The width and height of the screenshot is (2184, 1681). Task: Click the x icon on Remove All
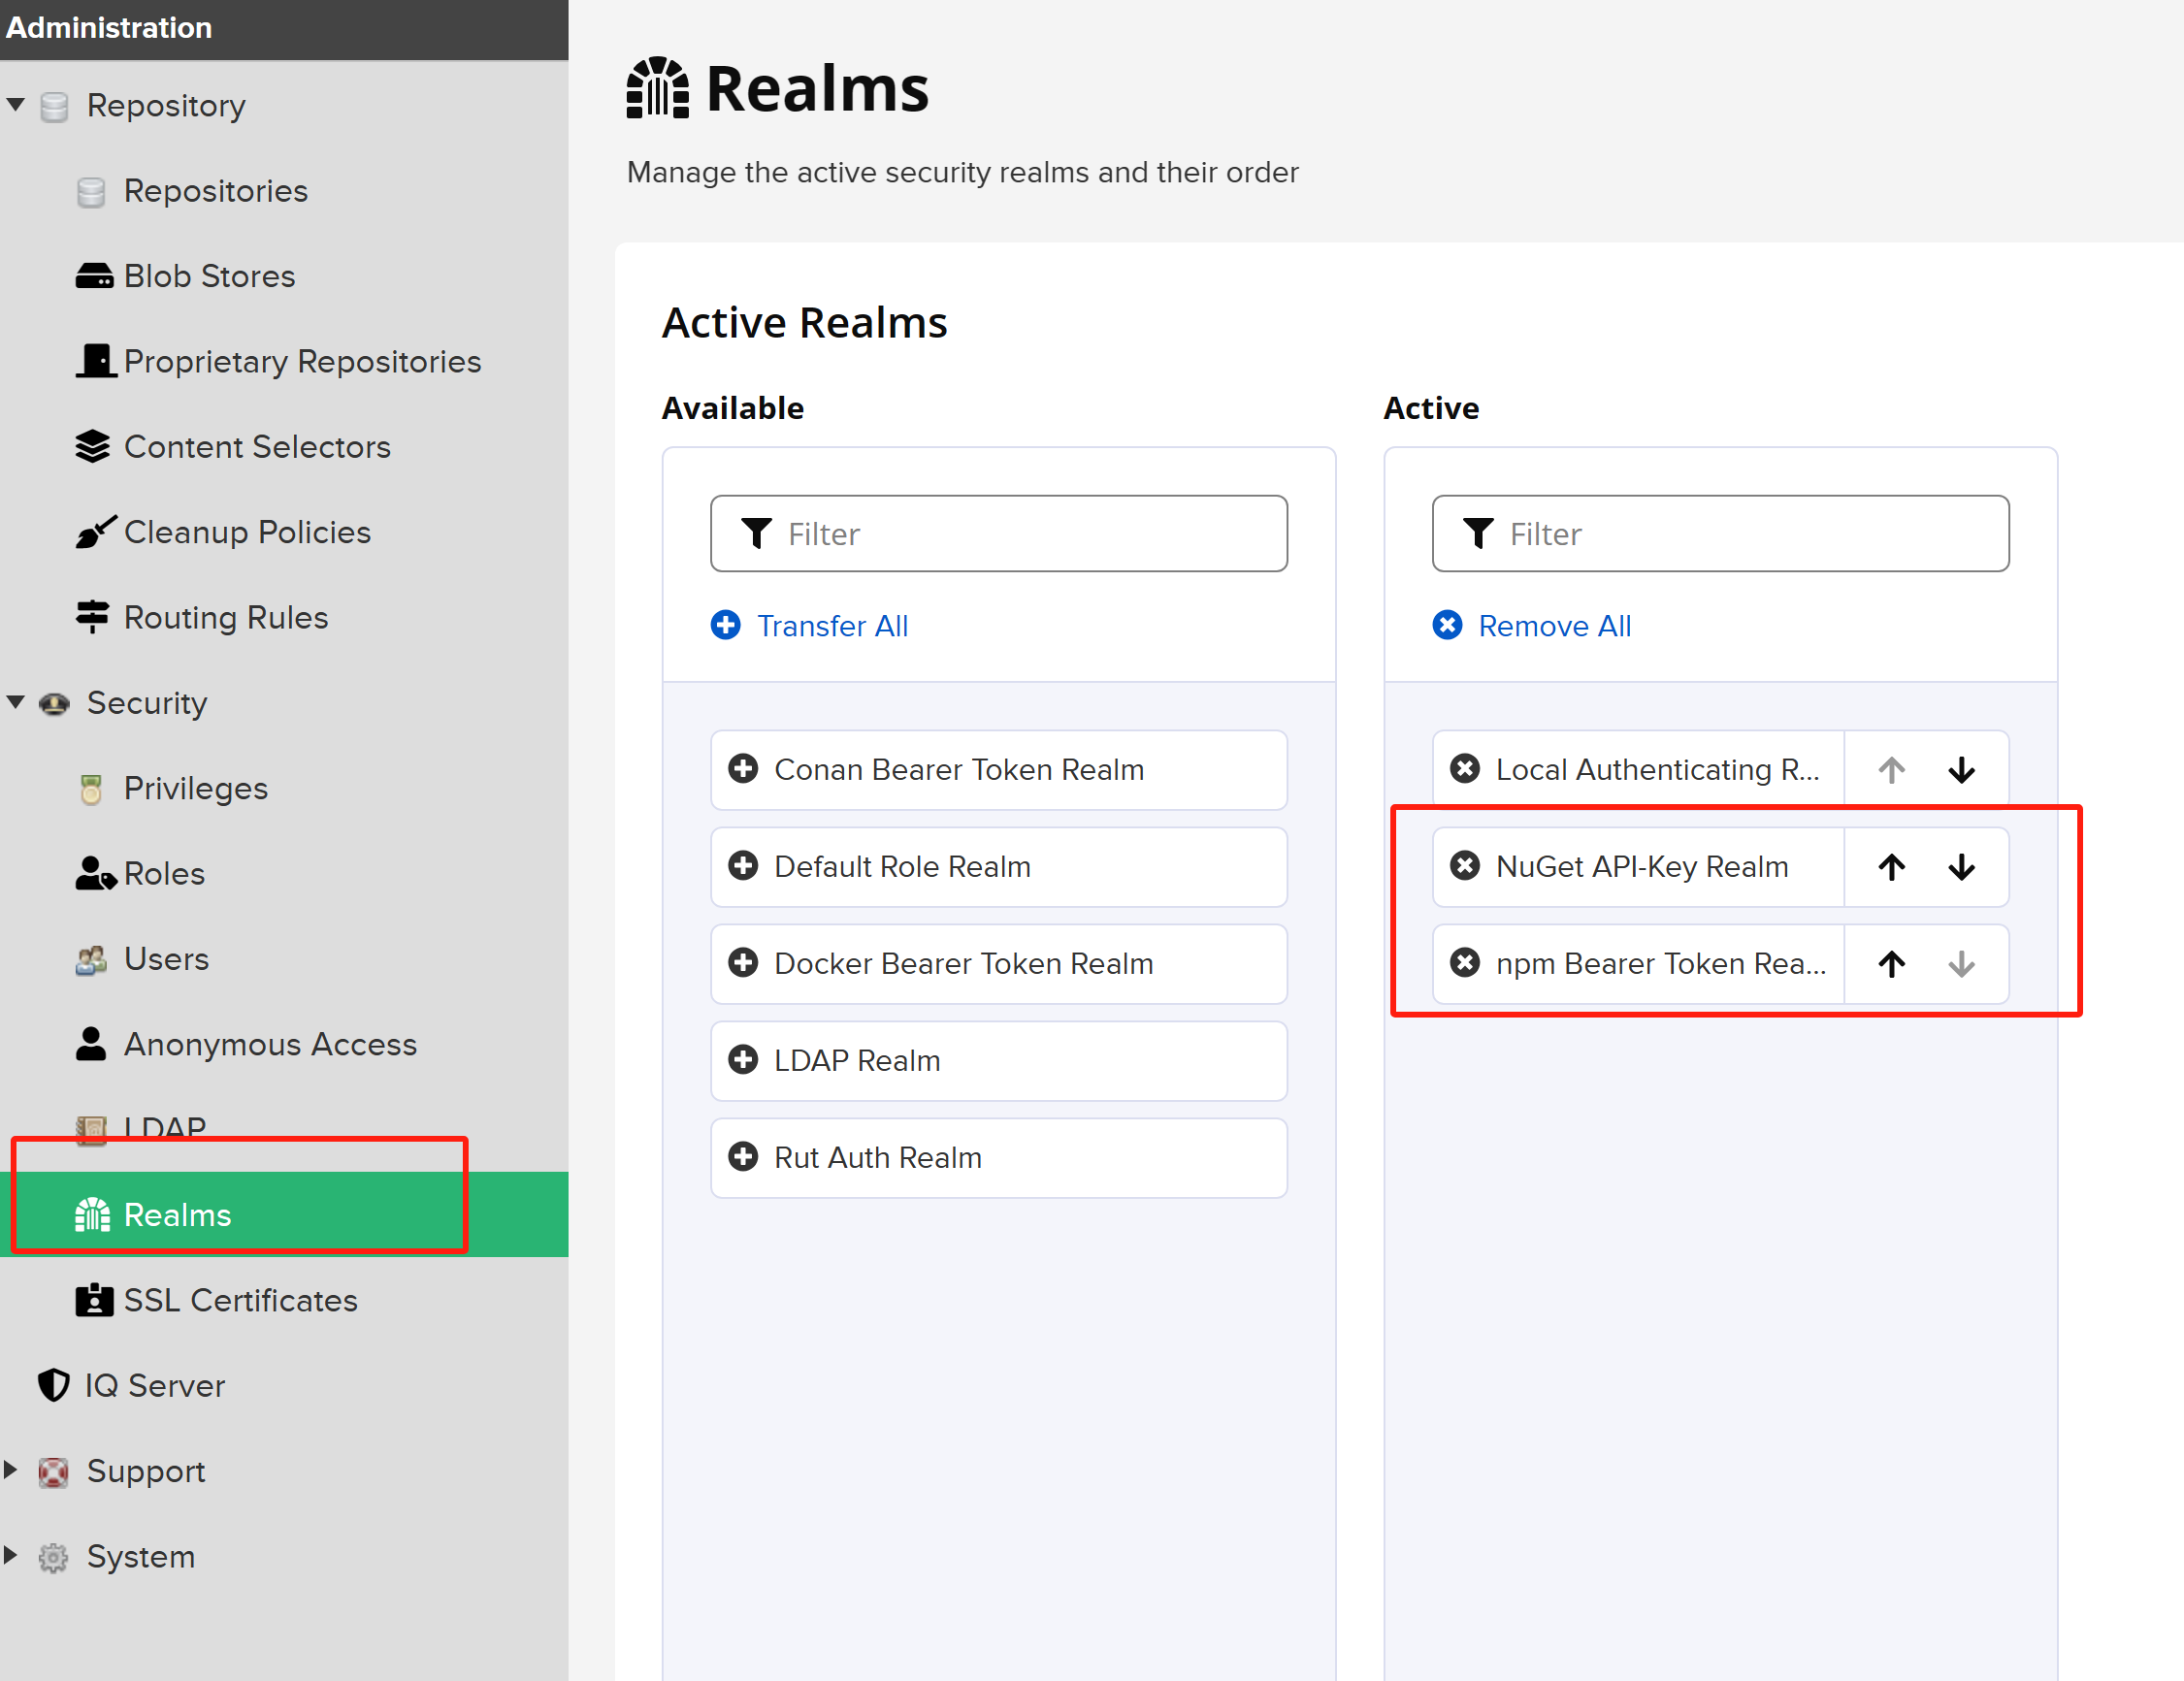coord(1447,625)
